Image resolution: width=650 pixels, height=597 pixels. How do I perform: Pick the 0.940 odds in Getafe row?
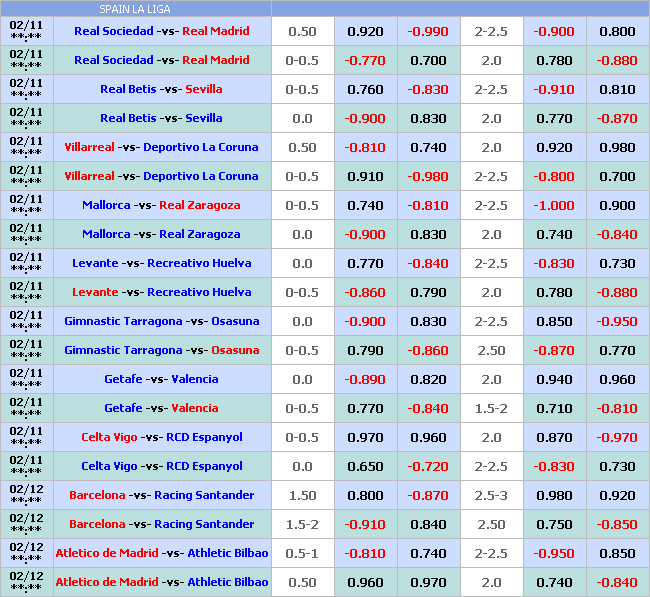(554, 379)
